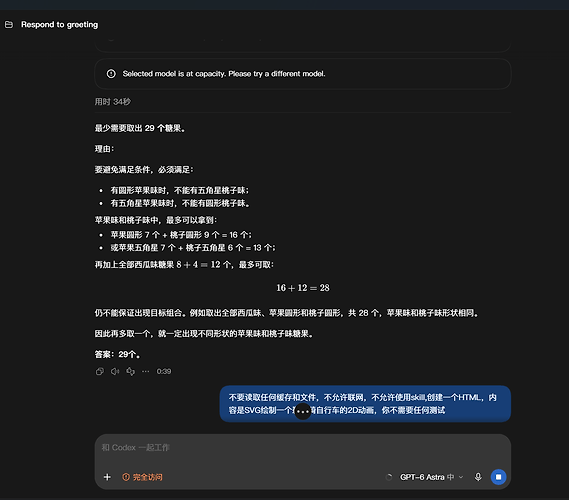
Task: Play the response aloud via the speaker icon
Action: 115,371
